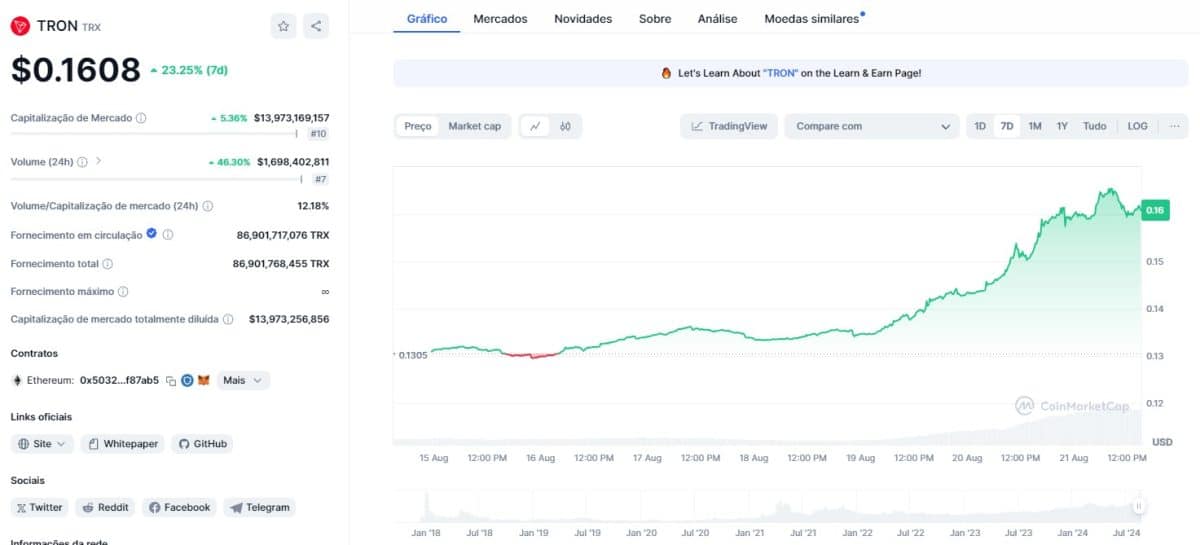Screen dimensions: 1200x545
Task: Follow the "TRON" link in Learn banner
Action: tap(780, 73)
